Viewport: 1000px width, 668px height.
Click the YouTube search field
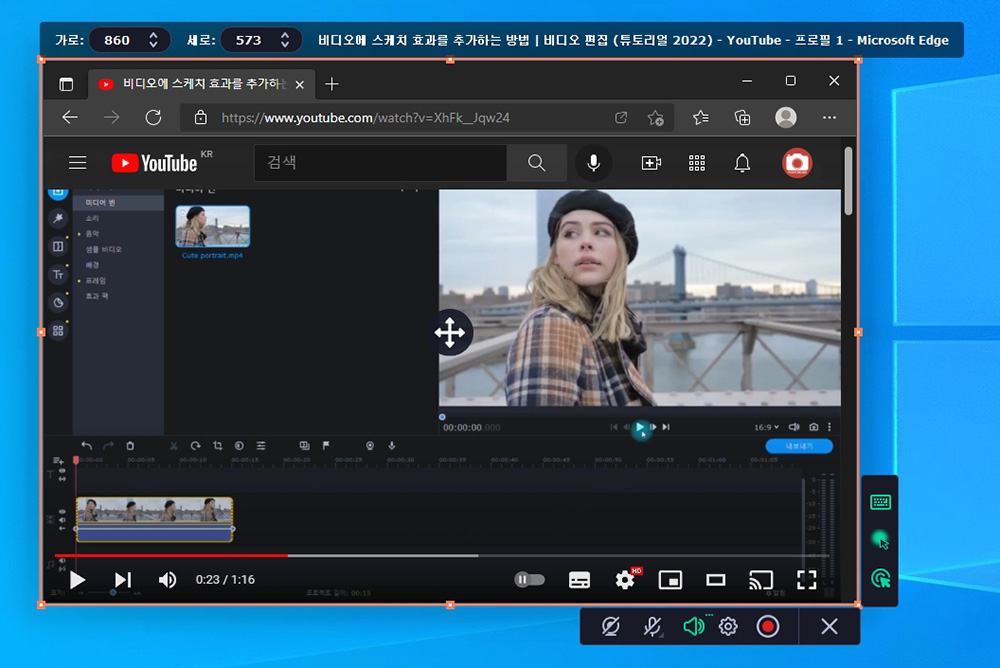(x=381, y=163)
